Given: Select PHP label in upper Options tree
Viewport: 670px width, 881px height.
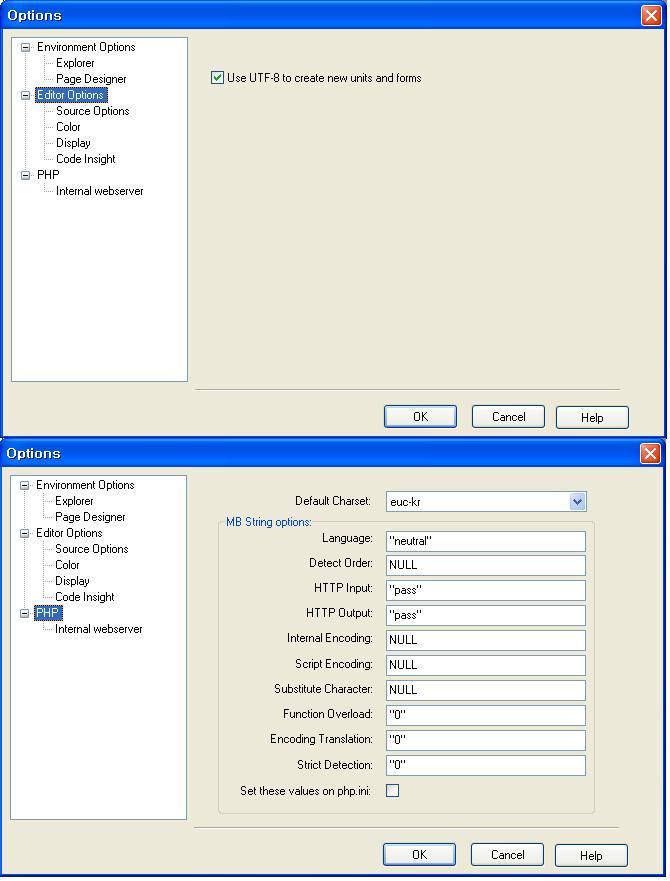Looking at the screenshot, I should 48,175.
